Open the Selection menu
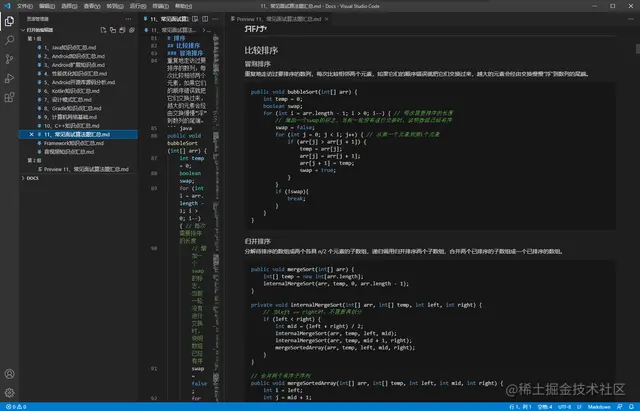 point(69,6)
